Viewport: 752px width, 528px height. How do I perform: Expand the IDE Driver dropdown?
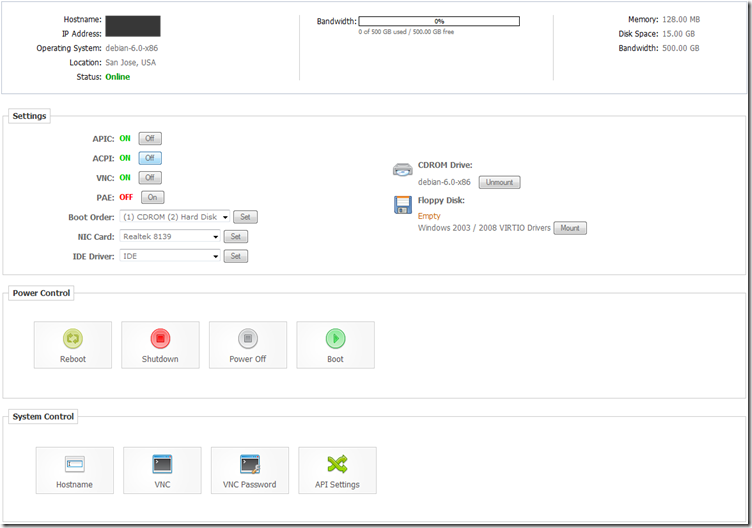[x=170, y=257]
